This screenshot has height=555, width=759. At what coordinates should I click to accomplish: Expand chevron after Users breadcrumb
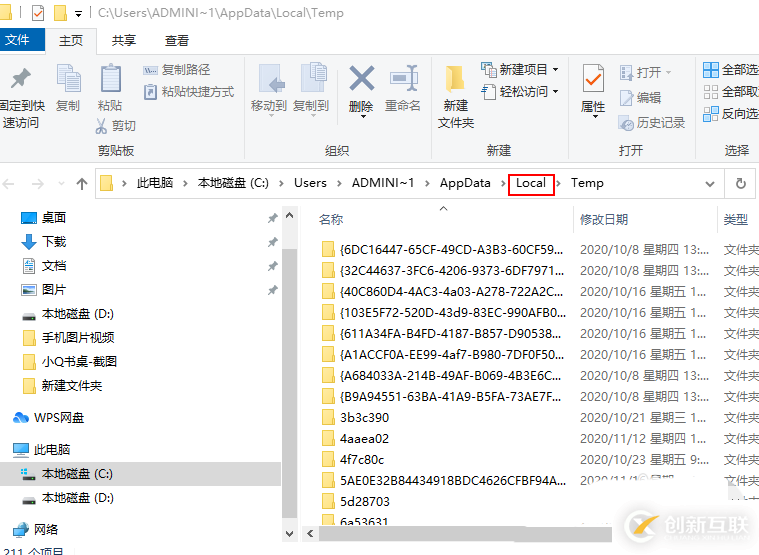click(339, 183)
